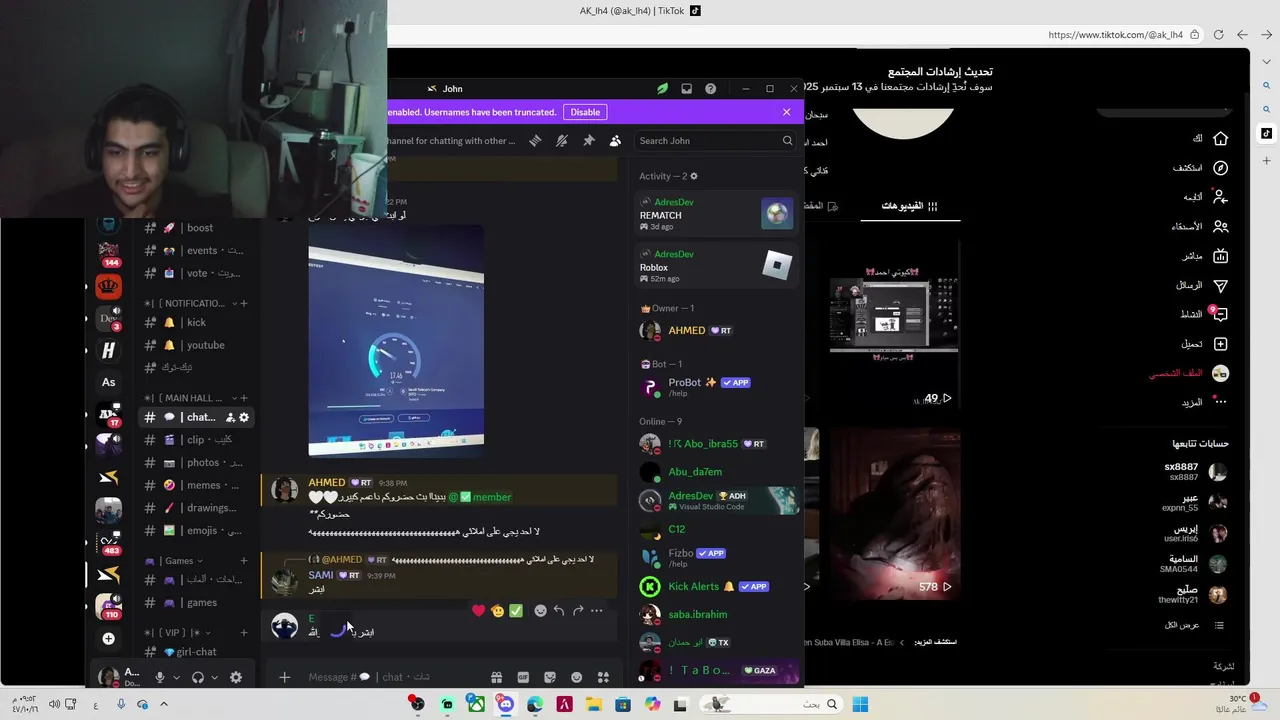Open Kick Alerts member entry
This screenshot has width=1280, height=720.
(718, 586)
